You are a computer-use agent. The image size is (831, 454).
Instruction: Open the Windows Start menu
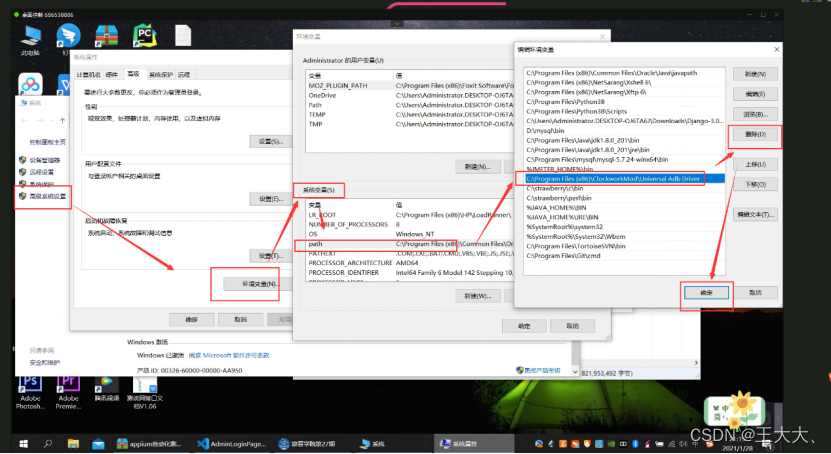[23, 443]
